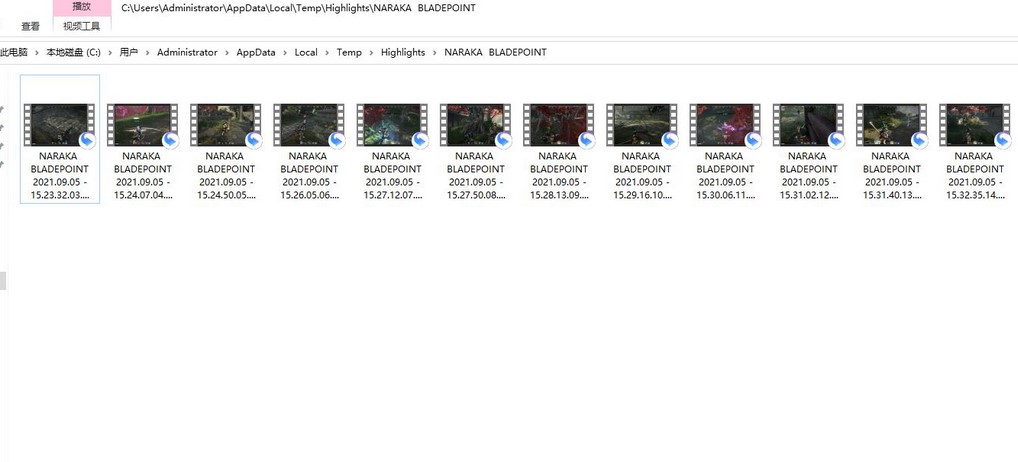Open the 播放 ribbon tab

point(82,7)
